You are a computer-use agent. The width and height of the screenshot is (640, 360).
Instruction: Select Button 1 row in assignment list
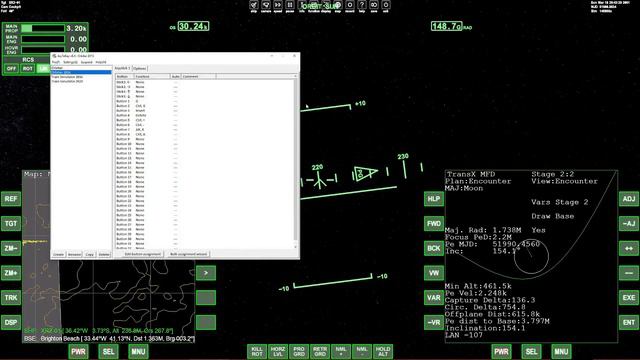(x=204, y=101)
